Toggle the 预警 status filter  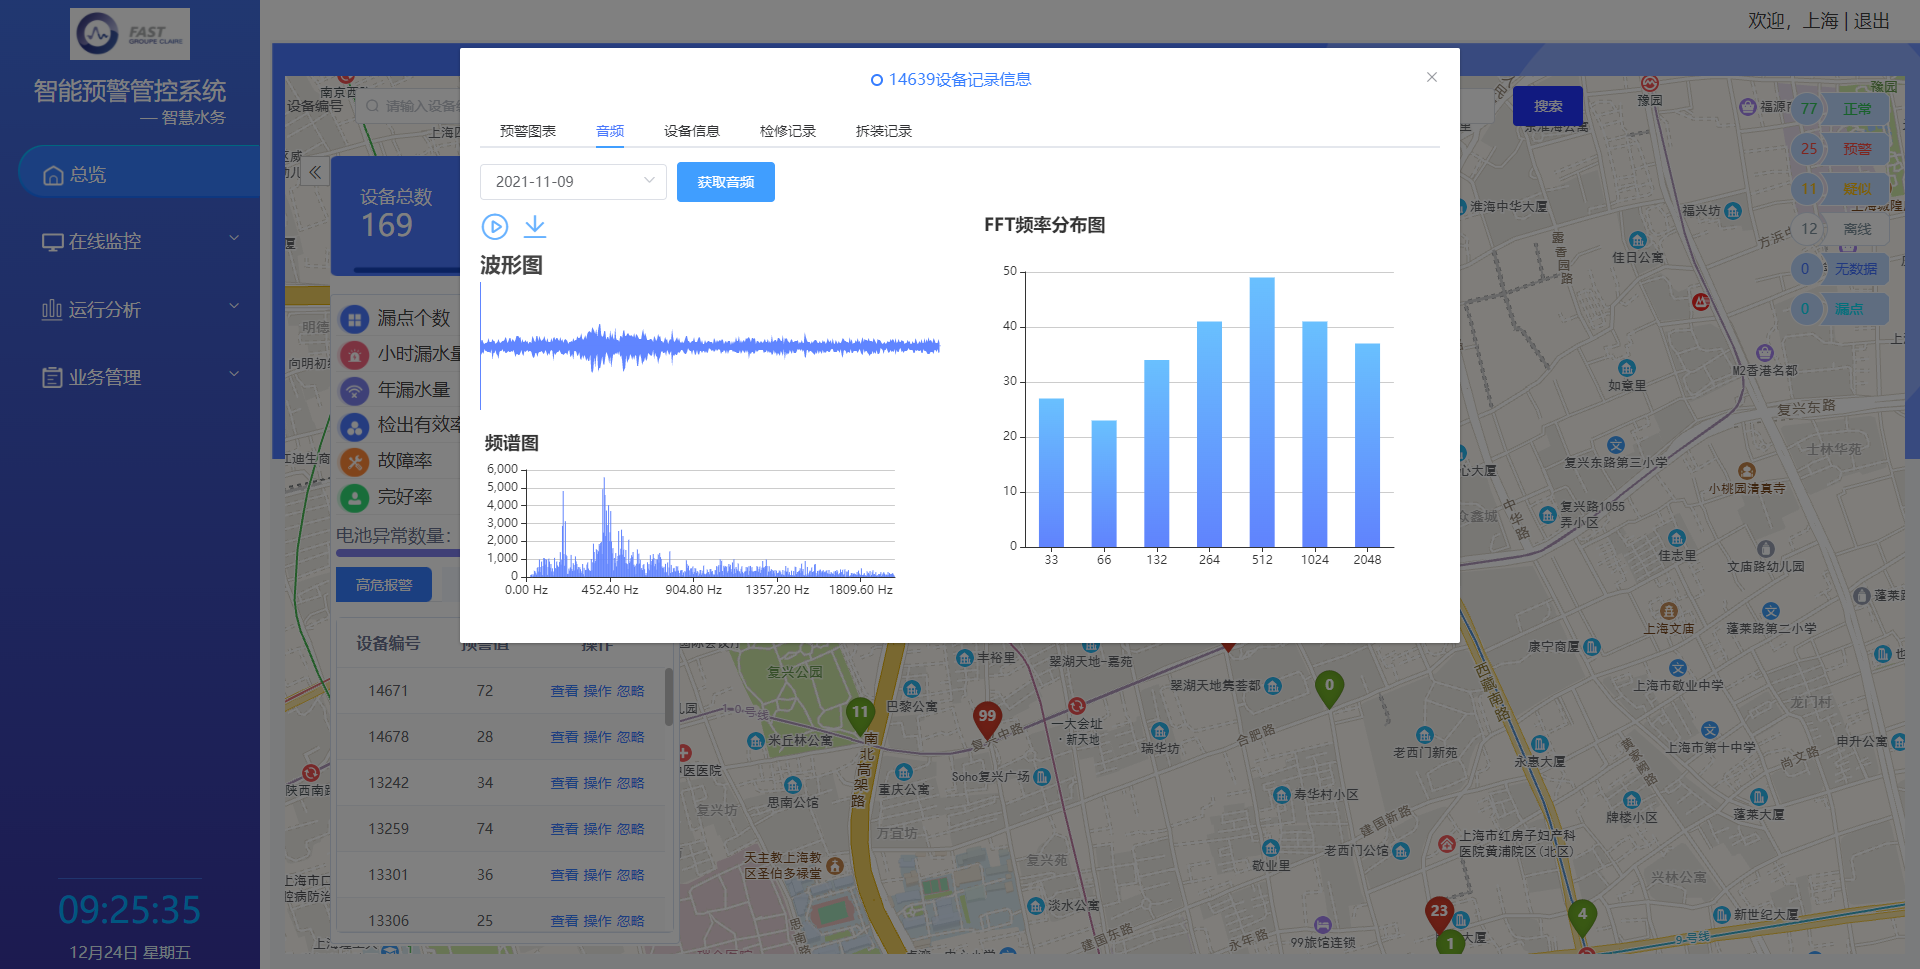(x=1856, y=149)
